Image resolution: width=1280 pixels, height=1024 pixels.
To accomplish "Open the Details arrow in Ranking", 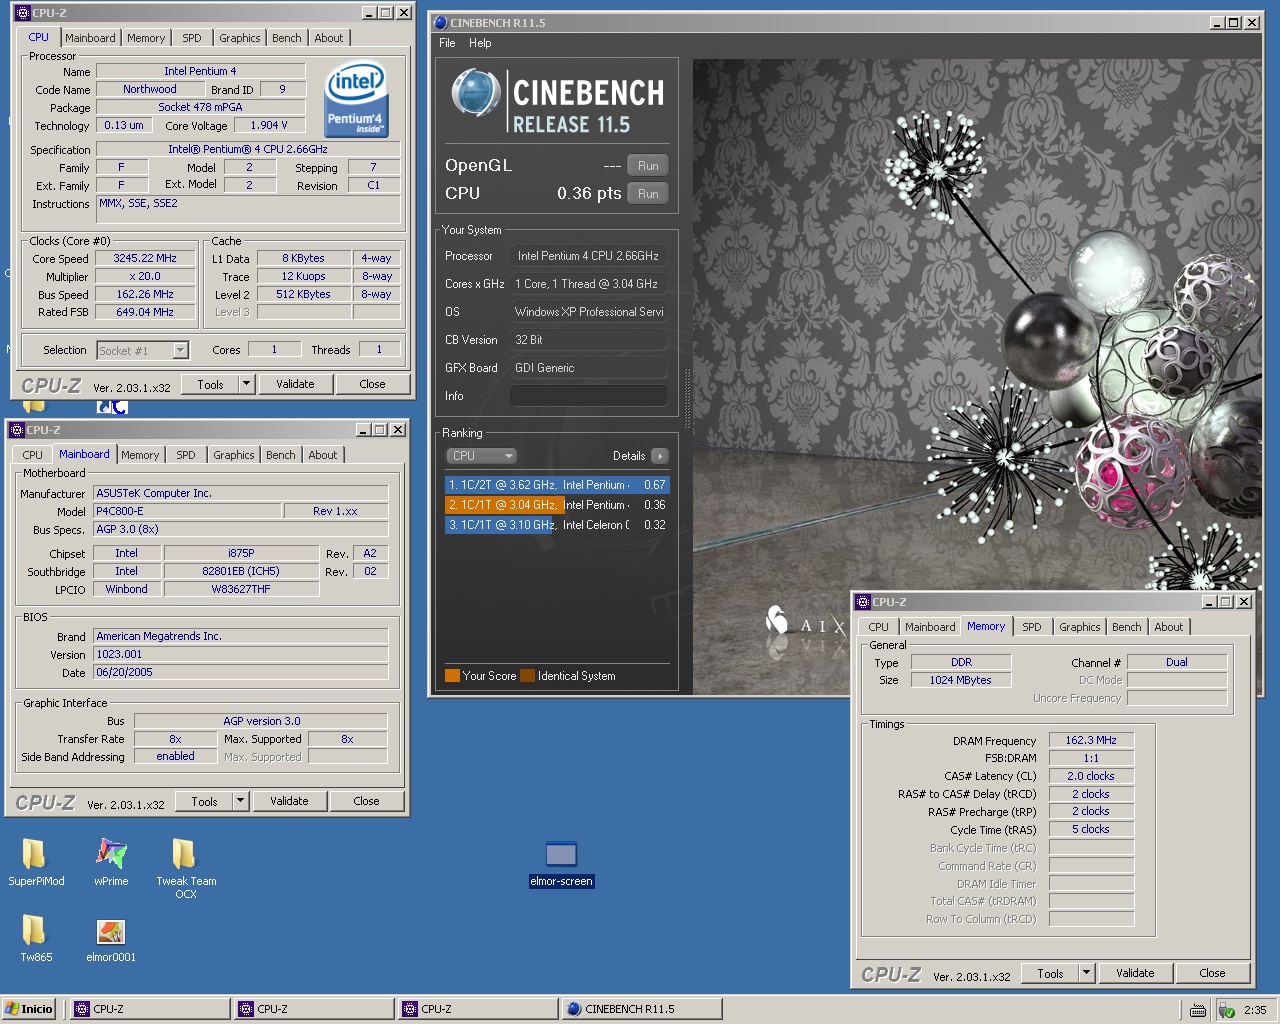I will pos(659,456).
